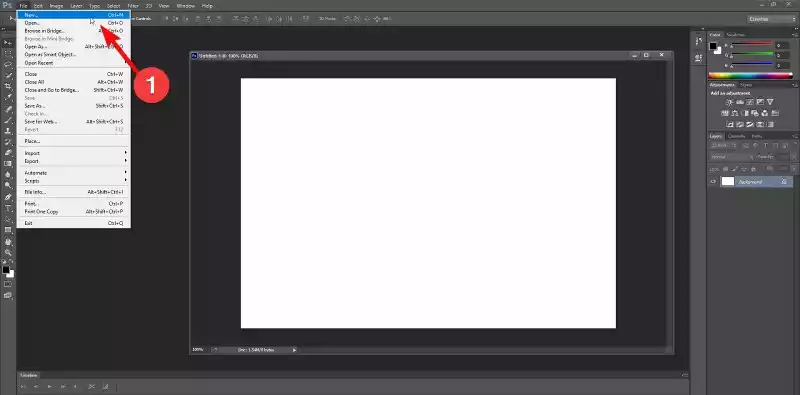Screen dimensions: 800x395
Task: Pick a color from the spectrum bar
Action: pyautogui.click(x=751, y=75)
